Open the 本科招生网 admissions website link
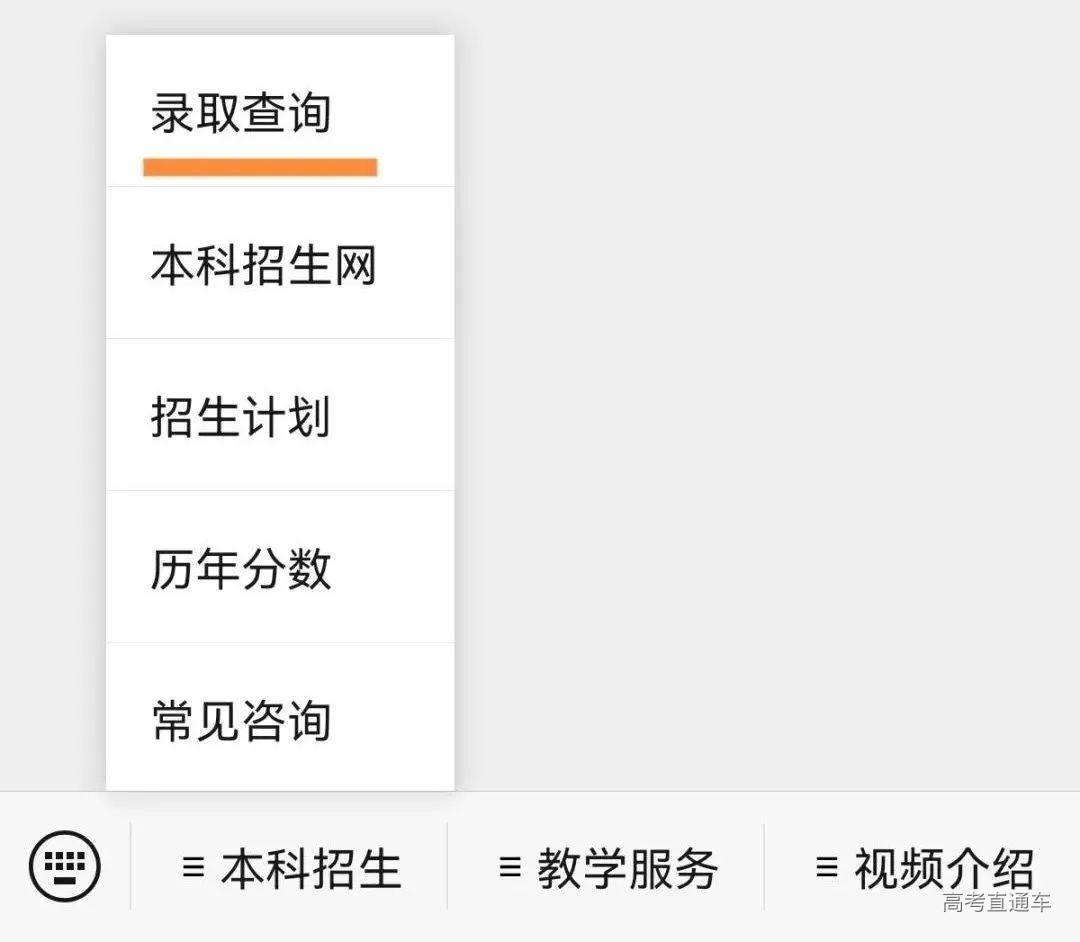 tap(263, 266)
